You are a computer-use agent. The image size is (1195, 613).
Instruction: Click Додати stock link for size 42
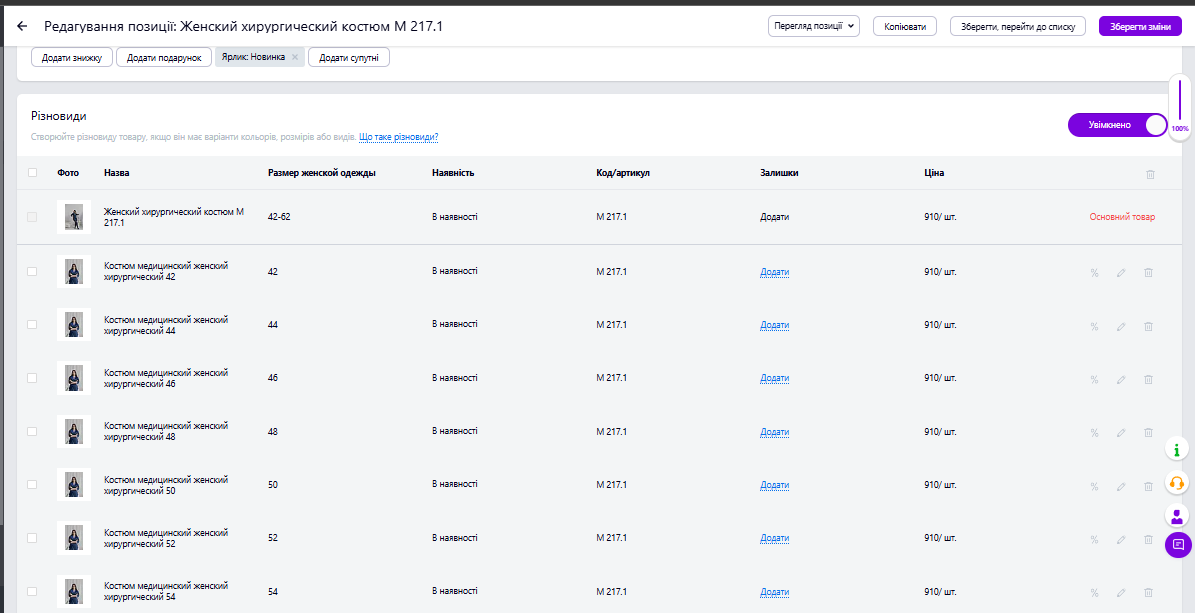coord(774,271)
